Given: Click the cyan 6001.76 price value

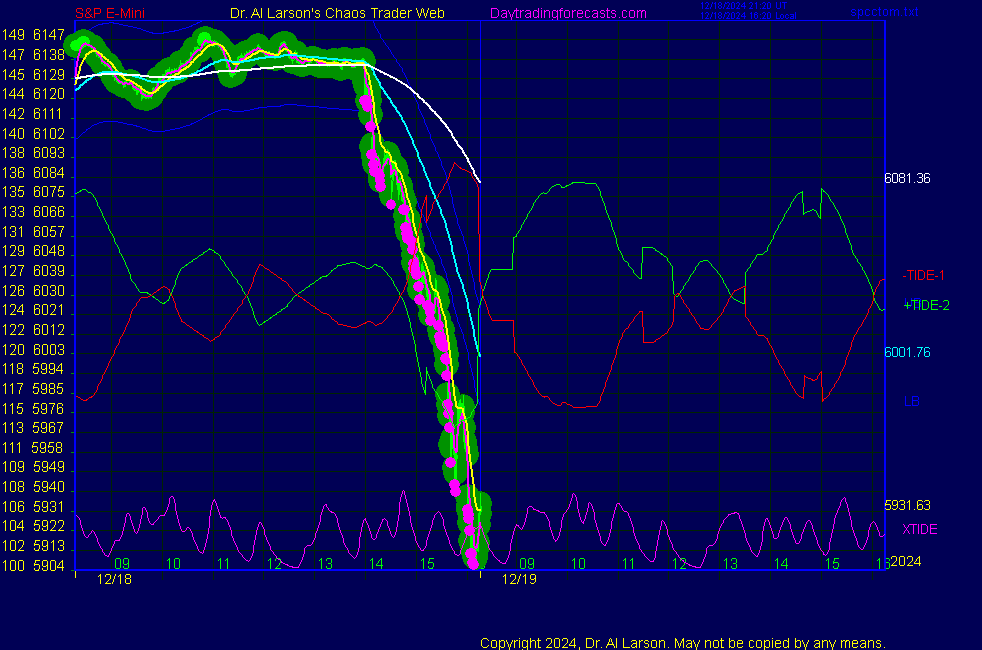Looking at the screenshot, I should coord(907,352).
